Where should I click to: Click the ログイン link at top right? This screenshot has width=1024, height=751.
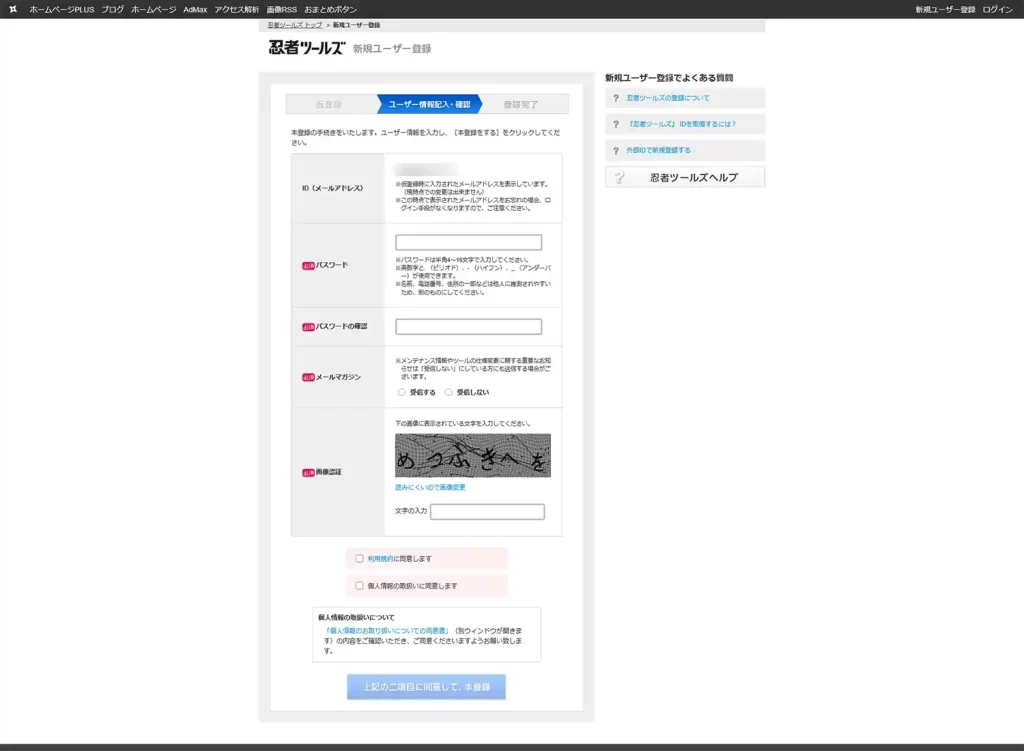click(x=997, y=9)
